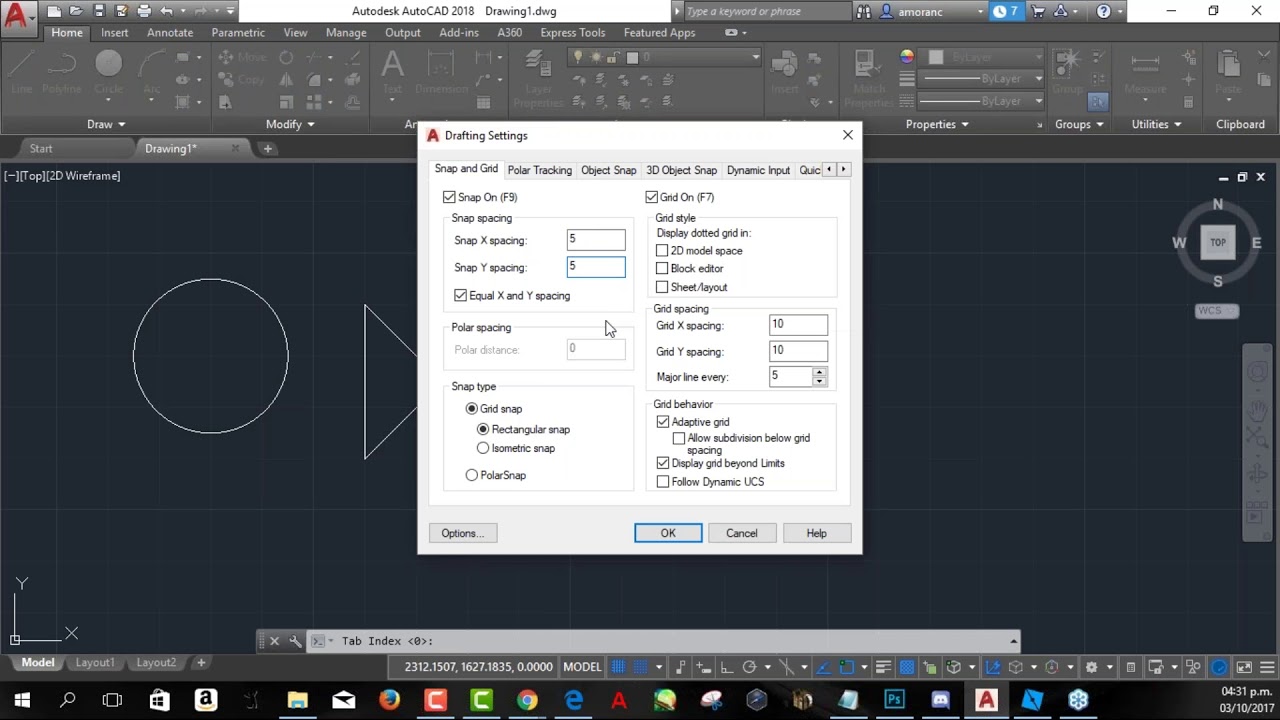1280x720 pixels.
Task: Click the isolate objects icon in status bar
Action: click(1192, 667)
